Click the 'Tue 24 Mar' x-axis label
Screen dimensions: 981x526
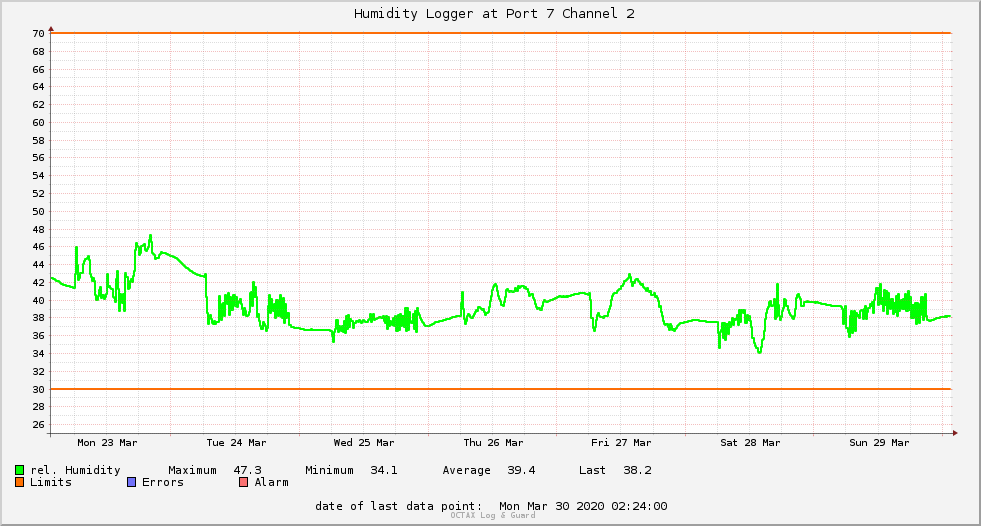(x=236, y=442)
